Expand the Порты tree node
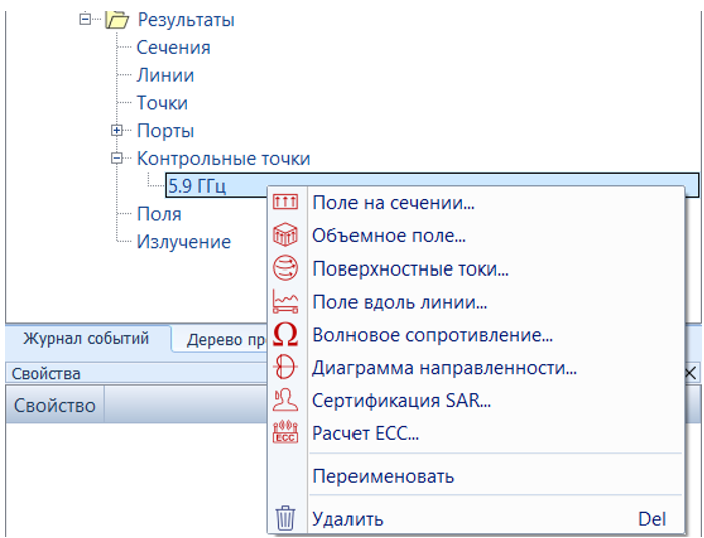The image size is (704, 538). point(117,131)
